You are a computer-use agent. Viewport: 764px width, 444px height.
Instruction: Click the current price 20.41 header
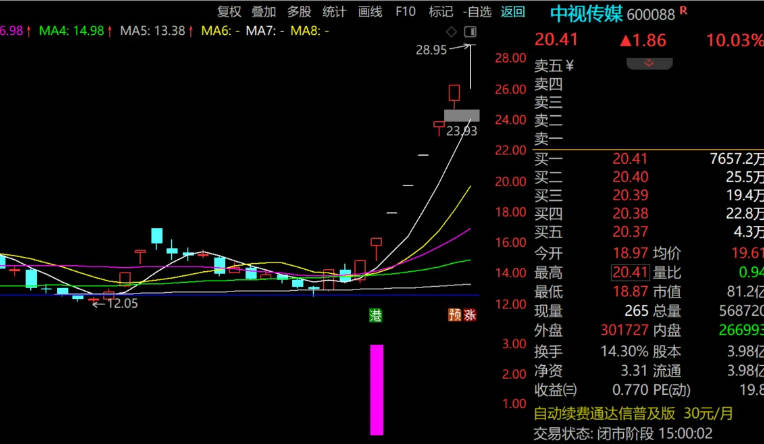click(x=556, y=39)
